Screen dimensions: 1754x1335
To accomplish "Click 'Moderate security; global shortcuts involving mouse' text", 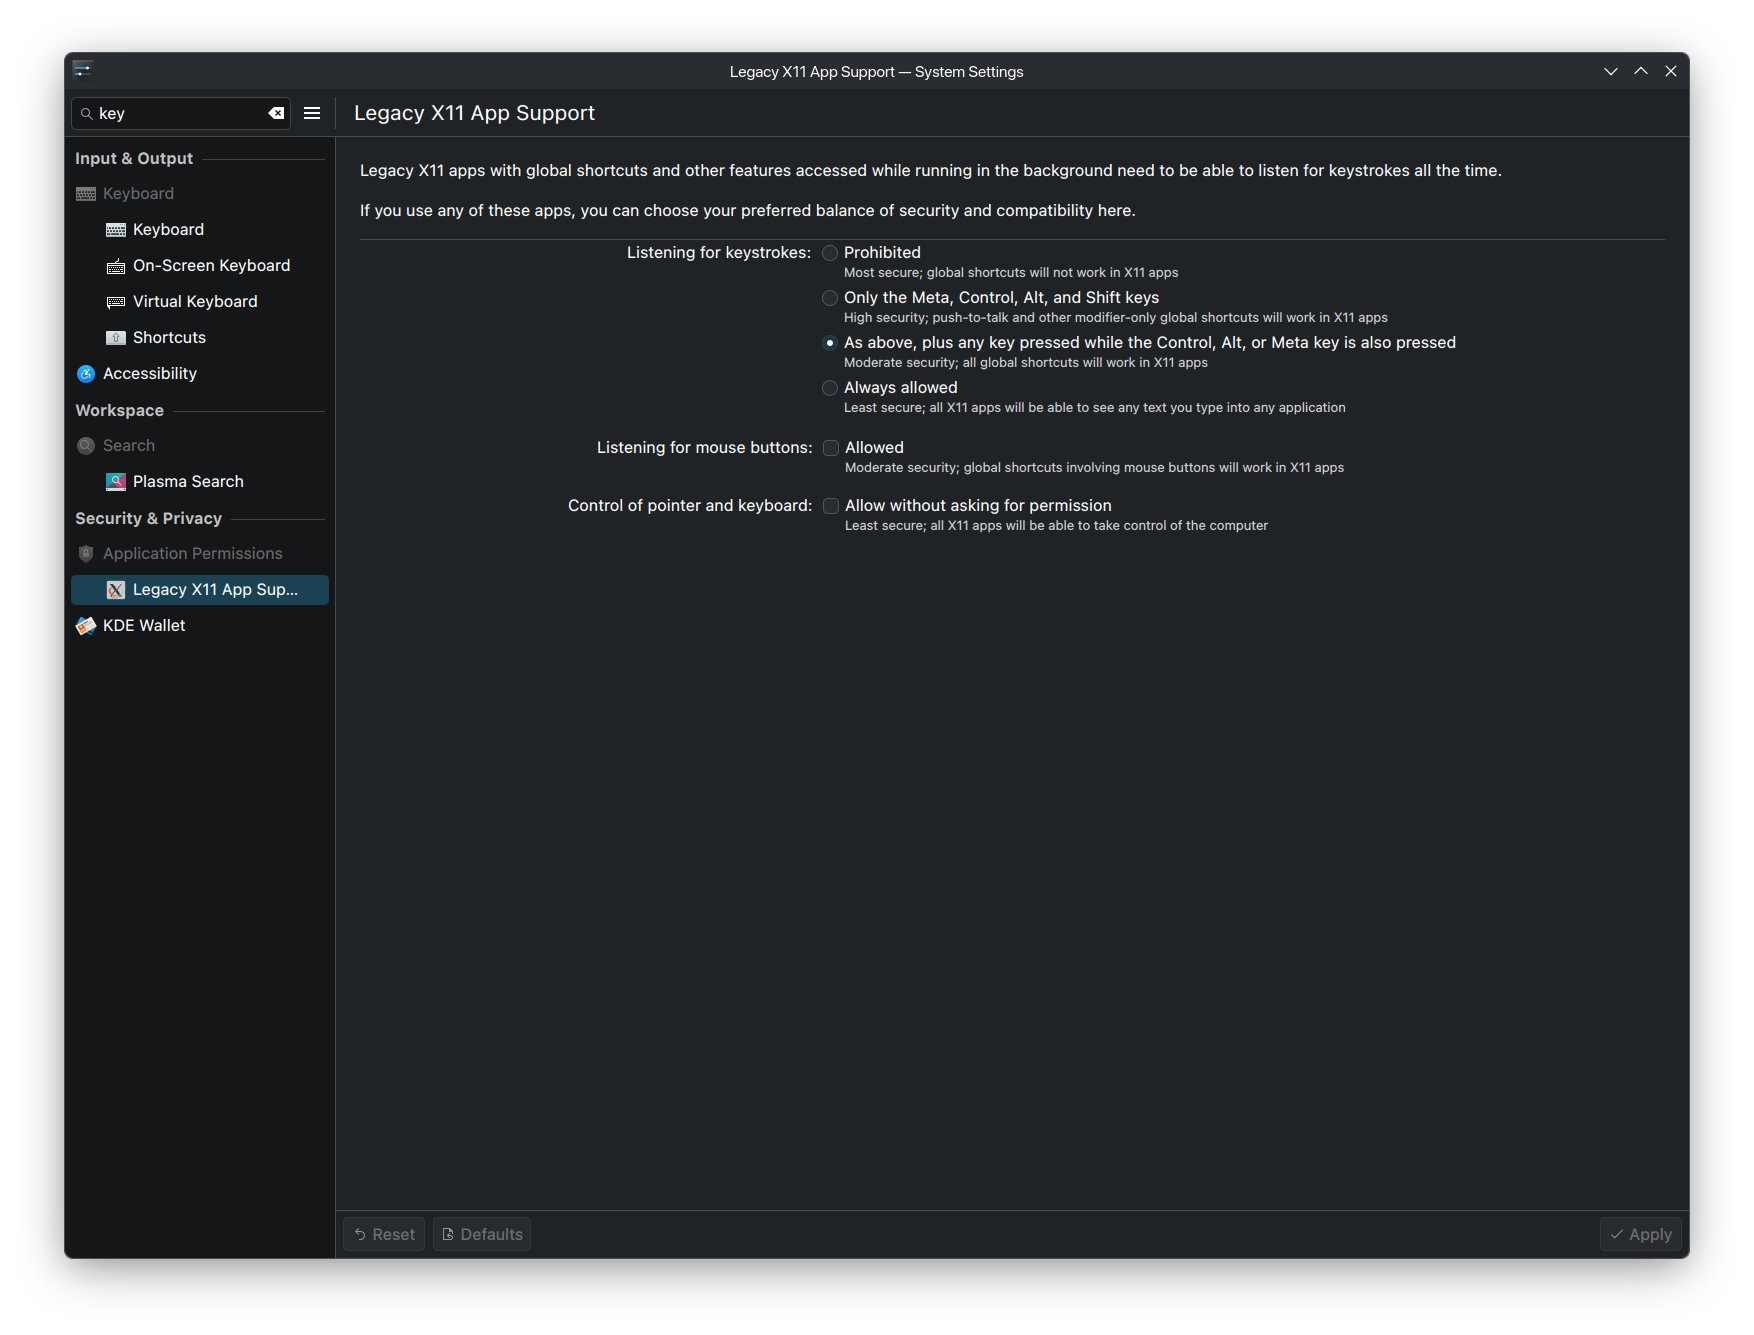I will (x=1094, y=468).
